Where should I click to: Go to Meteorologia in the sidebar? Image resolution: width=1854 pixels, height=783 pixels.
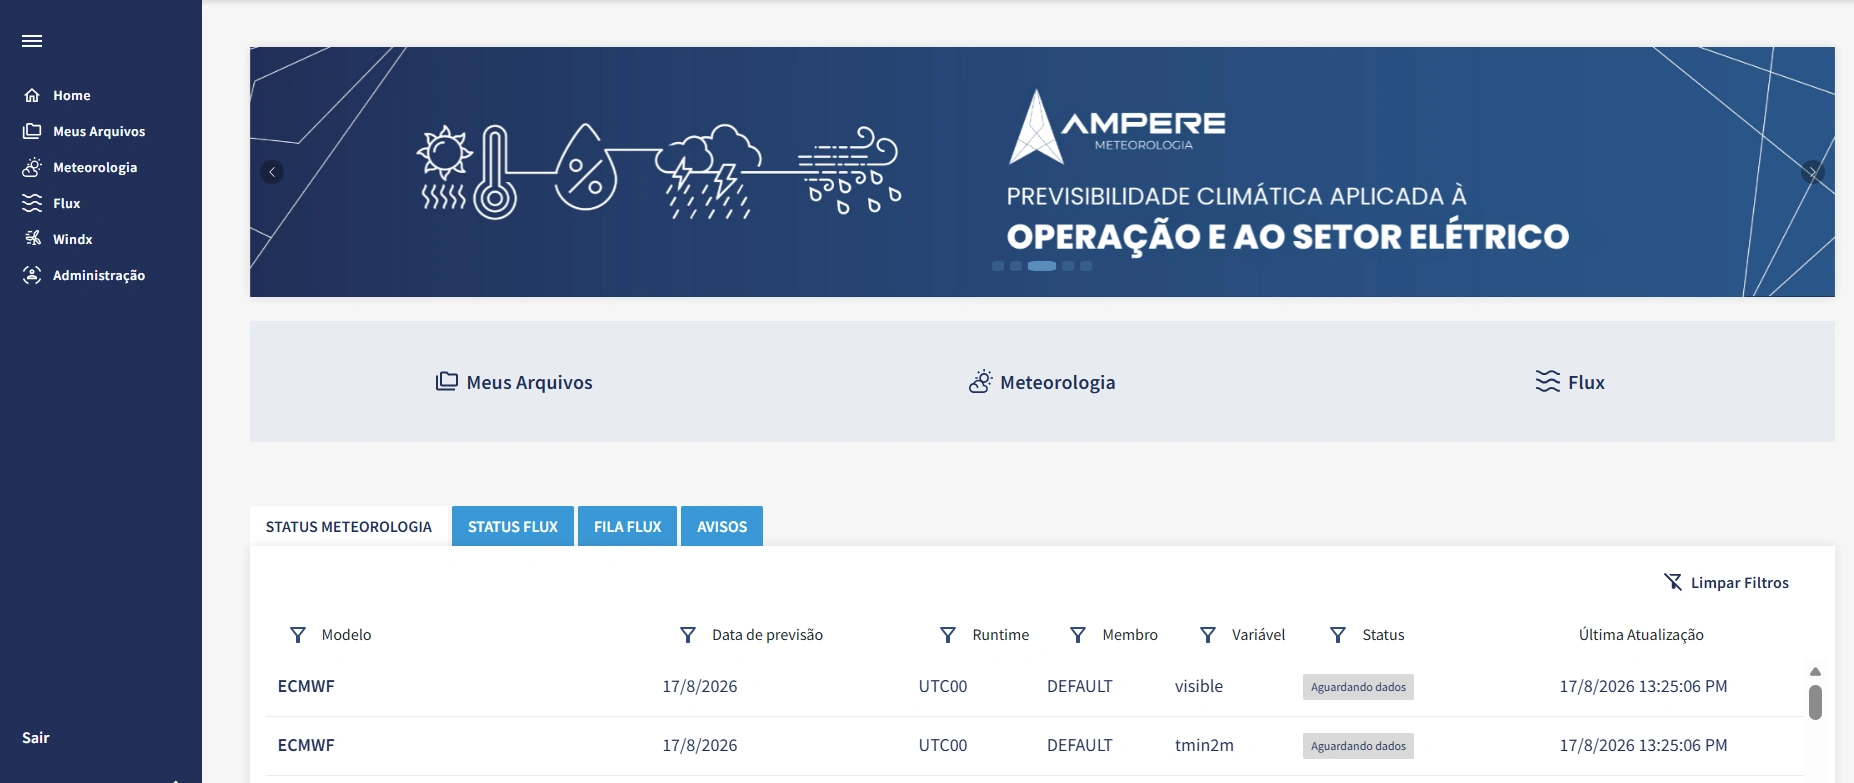[80, 167]
